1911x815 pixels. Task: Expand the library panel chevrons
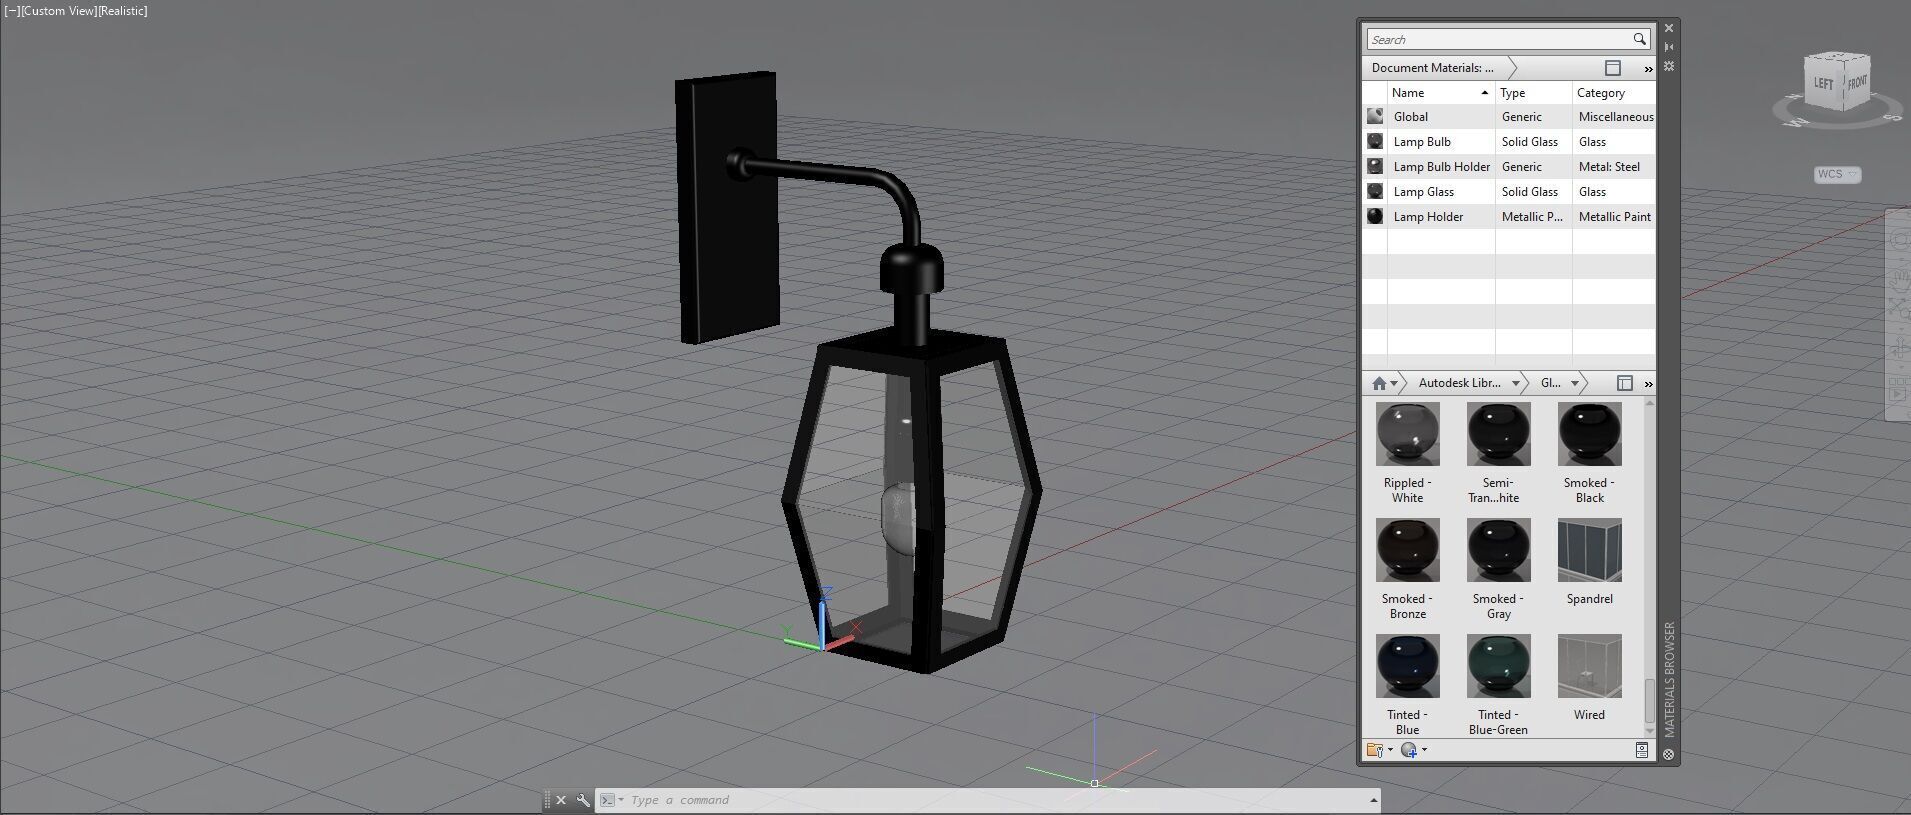(1648, 384)
